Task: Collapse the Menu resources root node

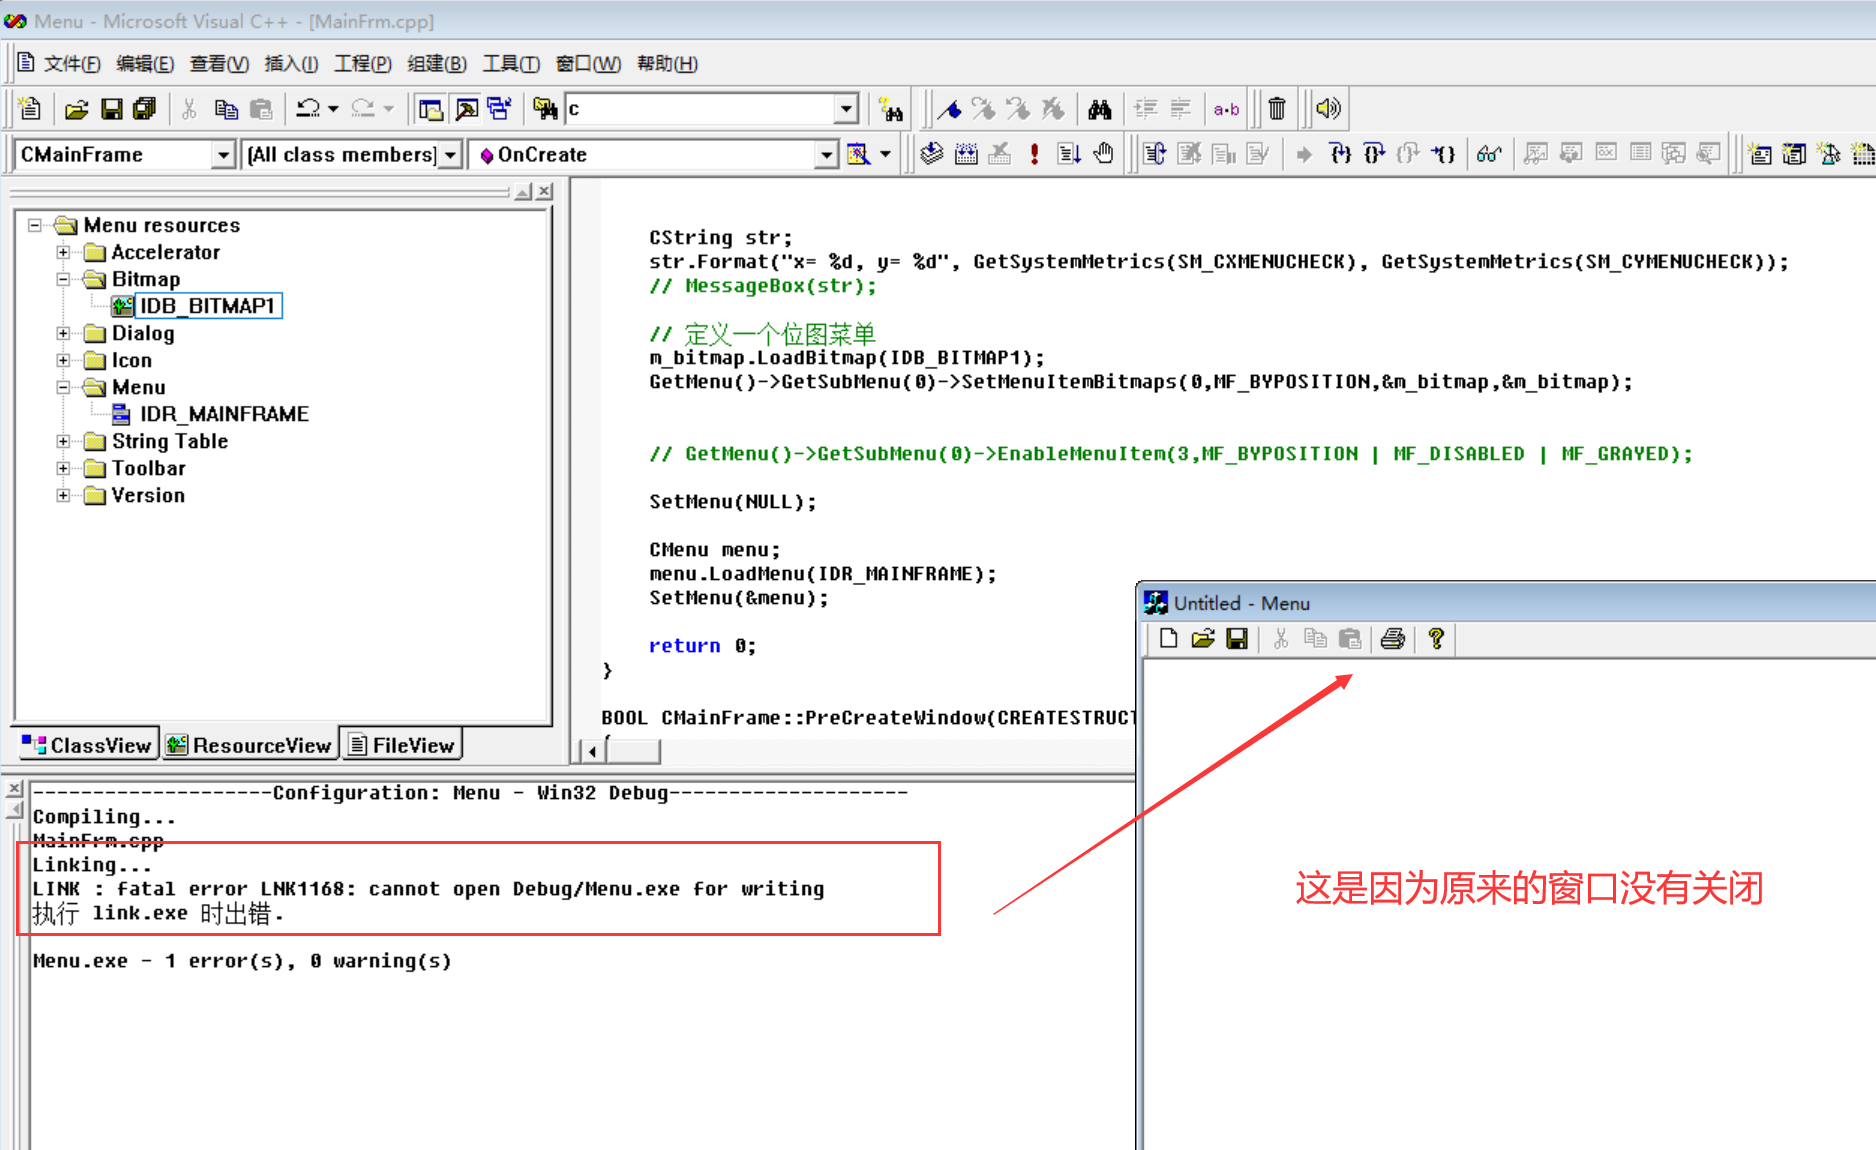Action: tap(35, 225)
